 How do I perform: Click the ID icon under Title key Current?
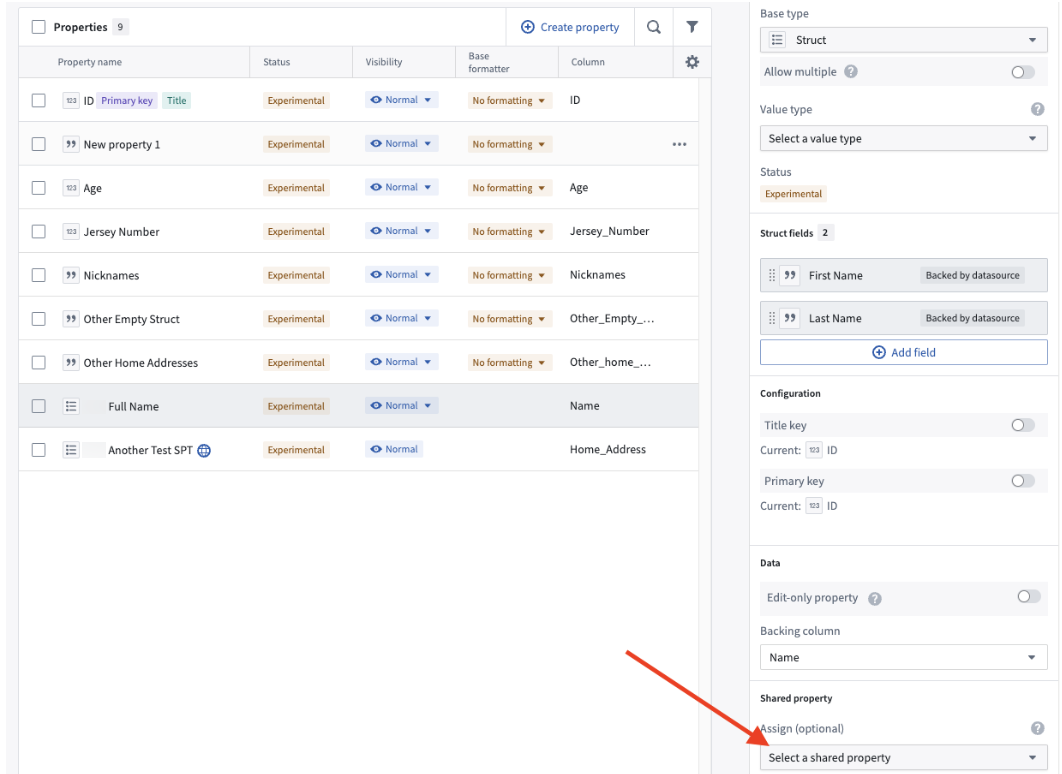click(x=814, y=450)
